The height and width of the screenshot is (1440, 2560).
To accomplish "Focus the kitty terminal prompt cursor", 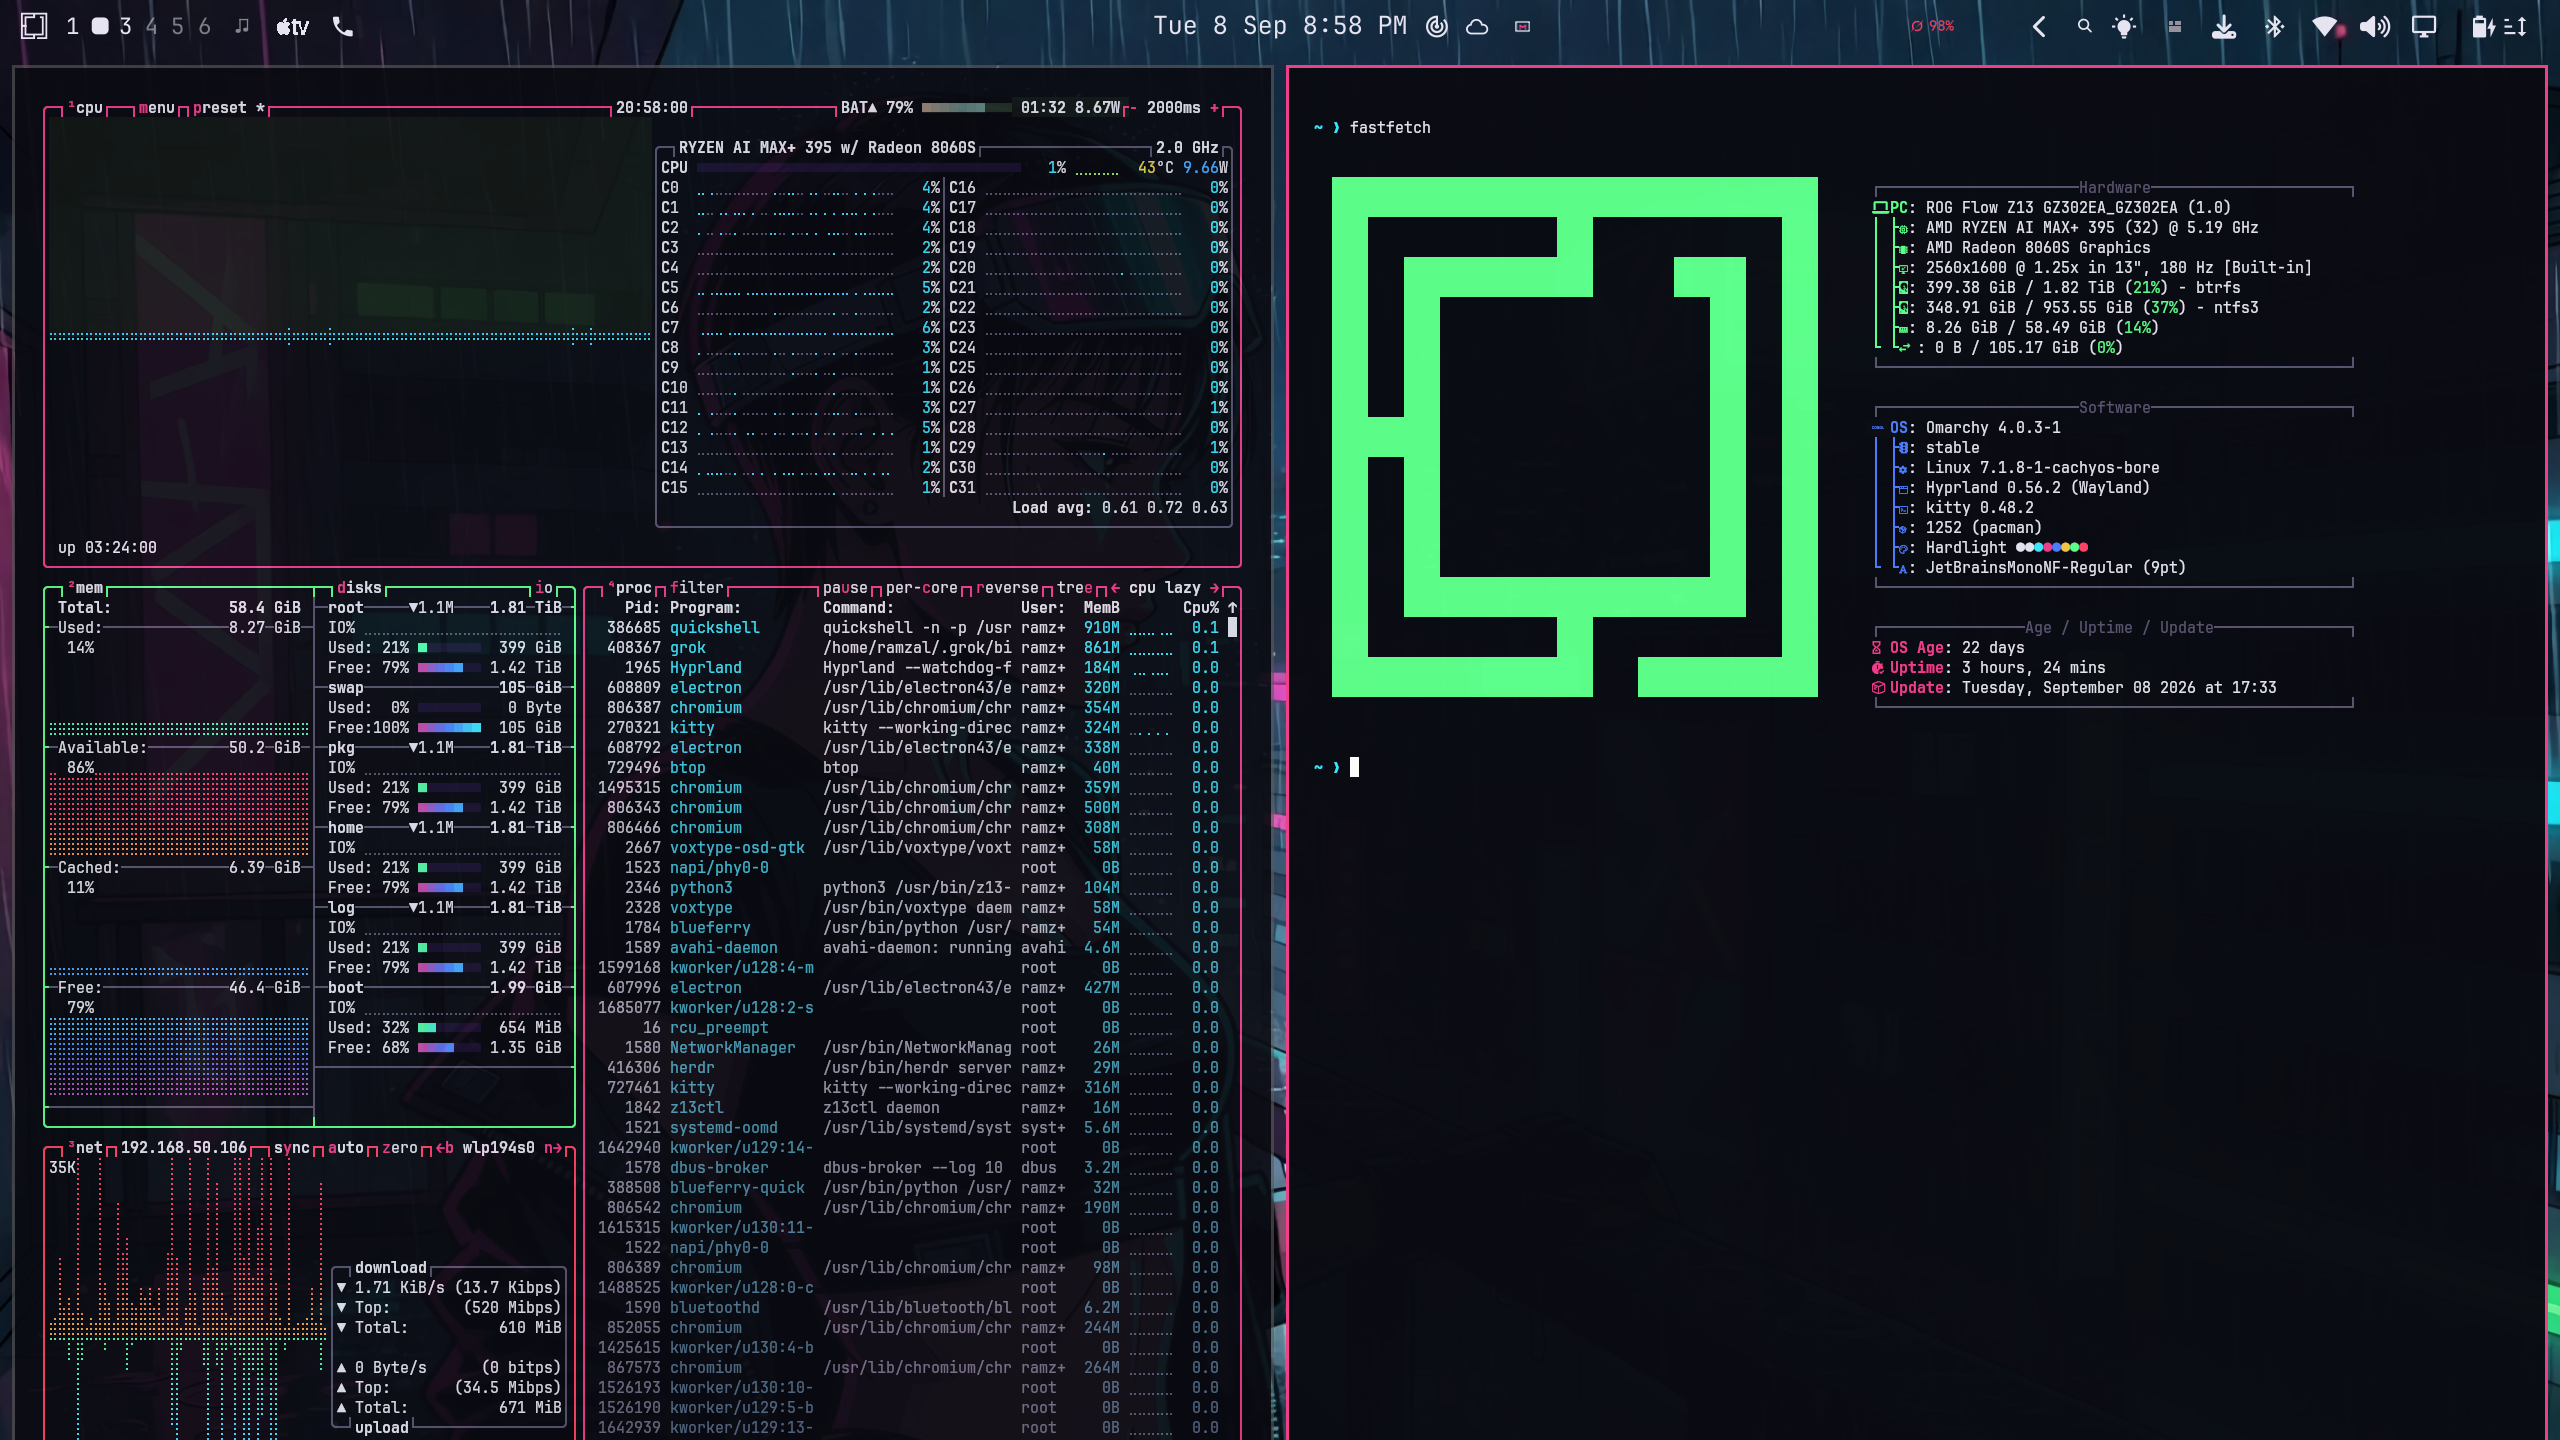I will (1354, 767).
